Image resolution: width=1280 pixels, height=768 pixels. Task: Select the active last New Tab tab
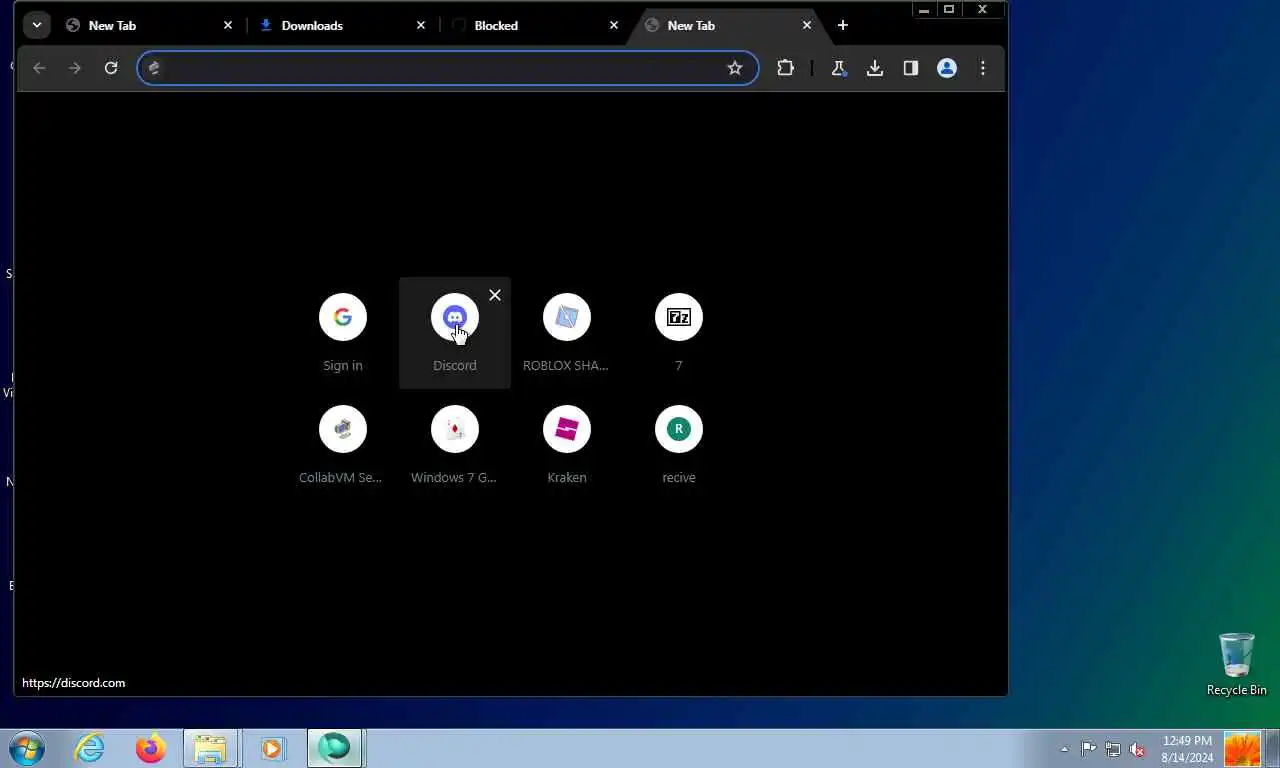728,25
